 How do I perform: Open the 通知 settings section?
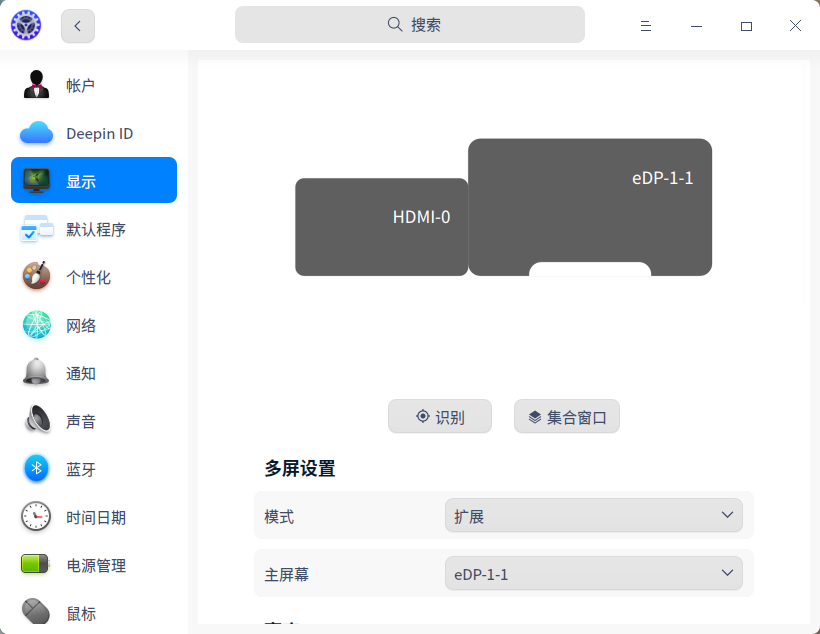tap(80, 373)
